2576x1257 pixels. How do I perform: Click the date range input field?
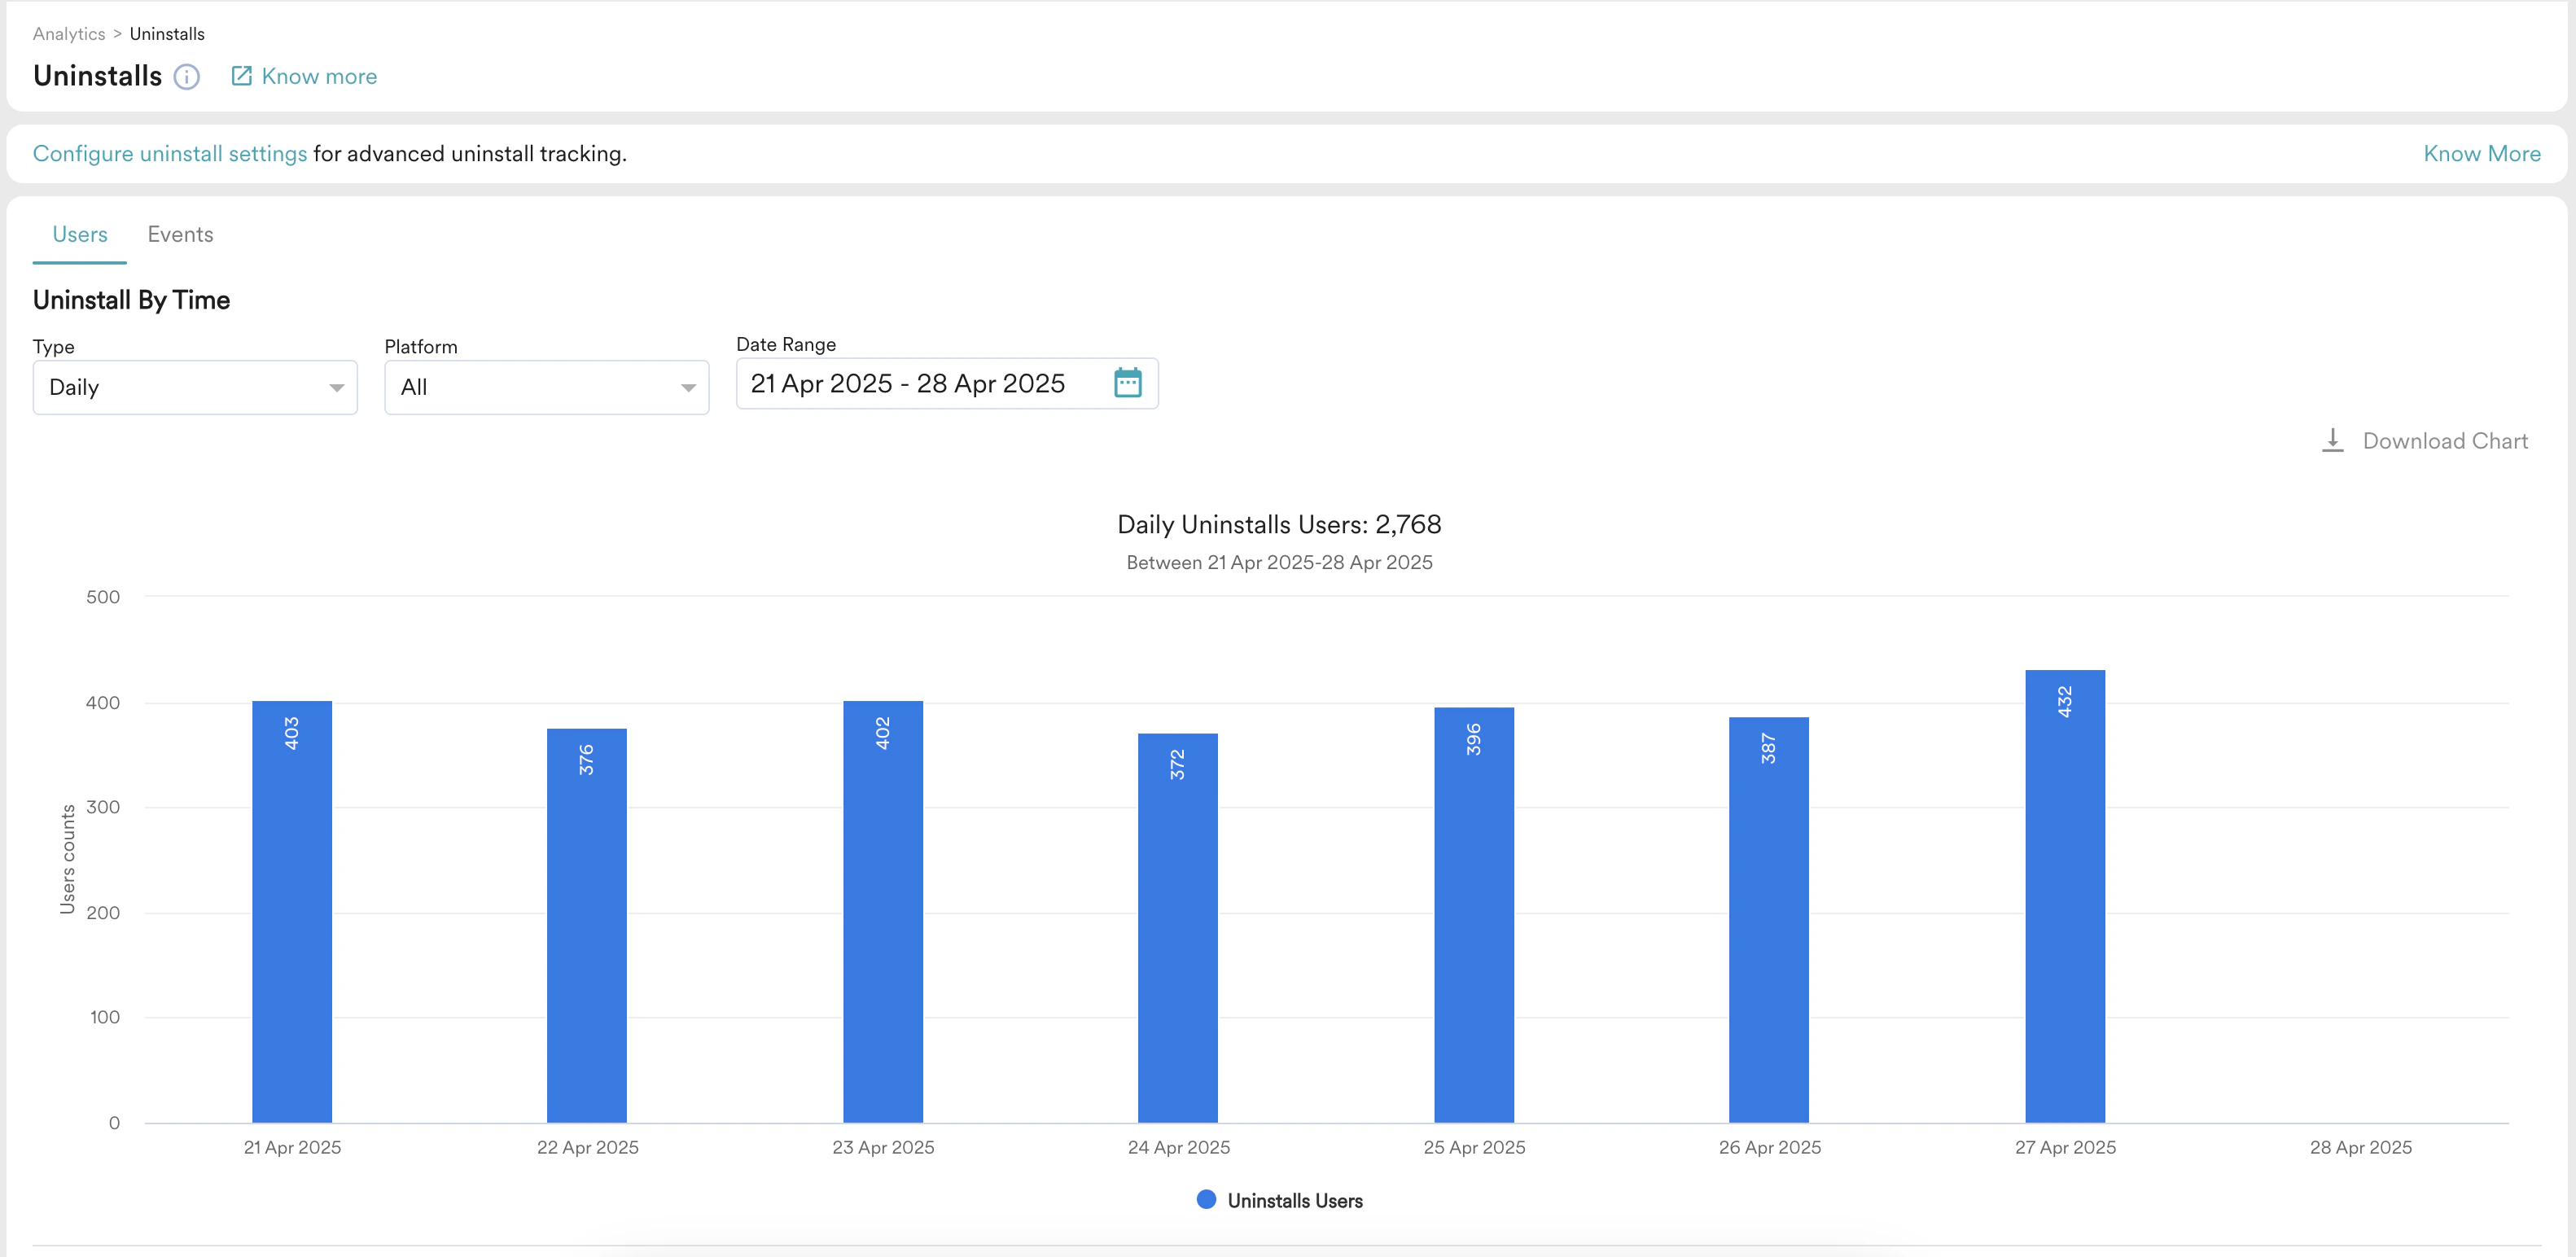click(907, 384)
